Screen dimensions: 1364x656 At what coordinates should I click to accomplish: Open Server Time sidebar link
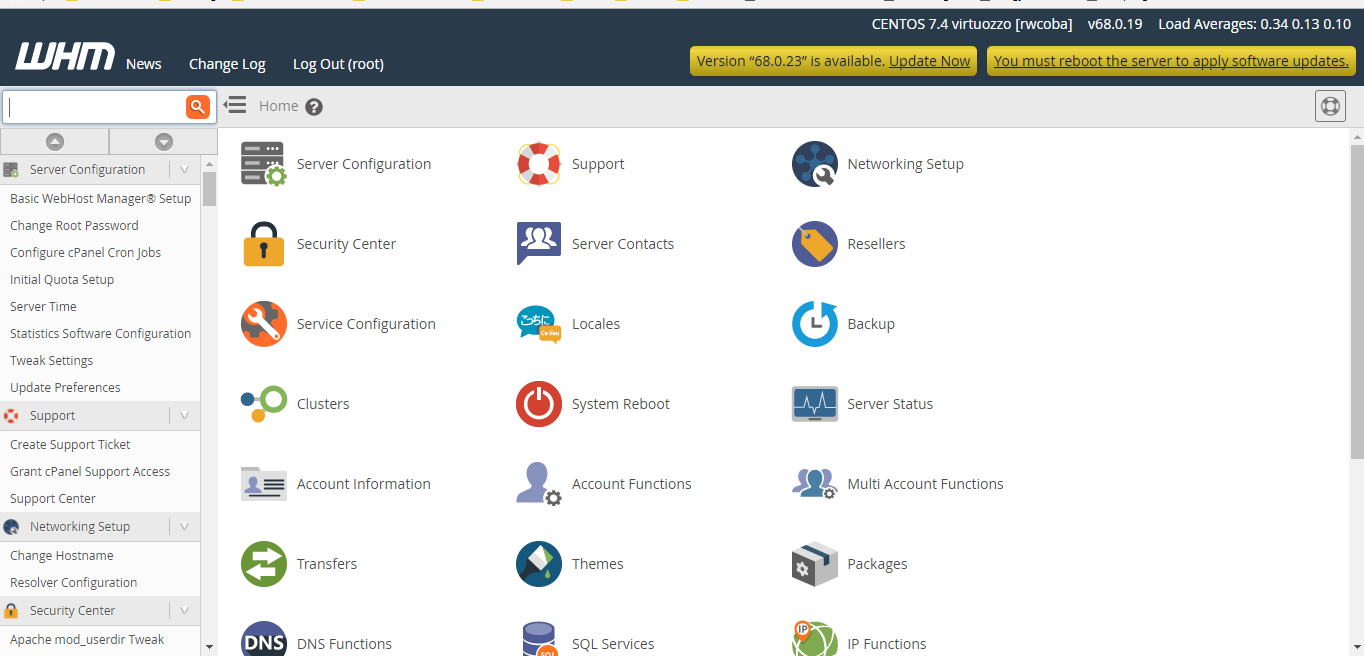pos(43,307)
